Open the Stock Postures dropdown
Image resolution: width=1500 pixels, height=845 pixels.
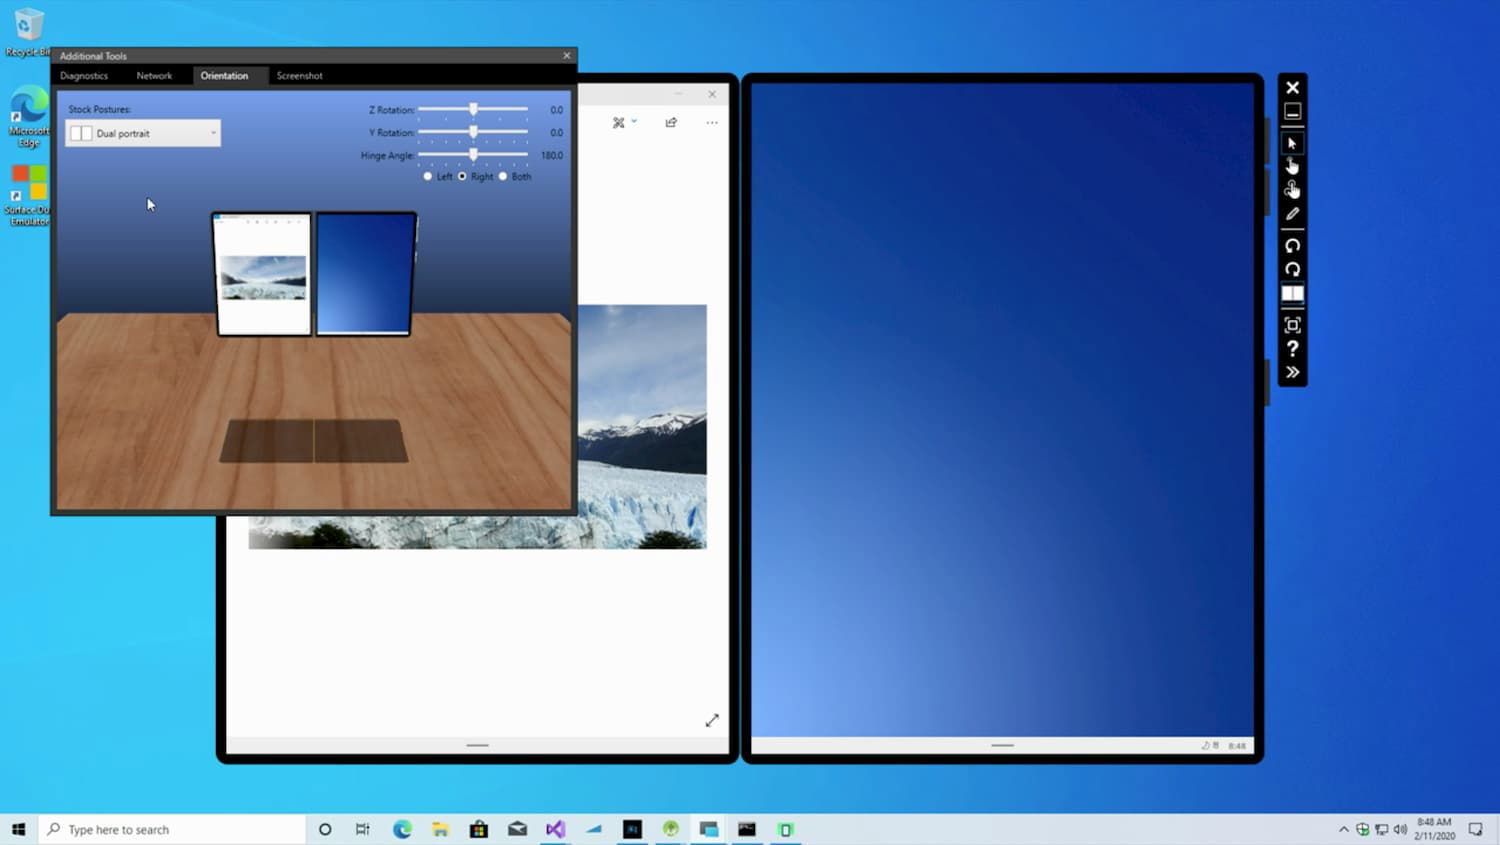click(142, 132)
